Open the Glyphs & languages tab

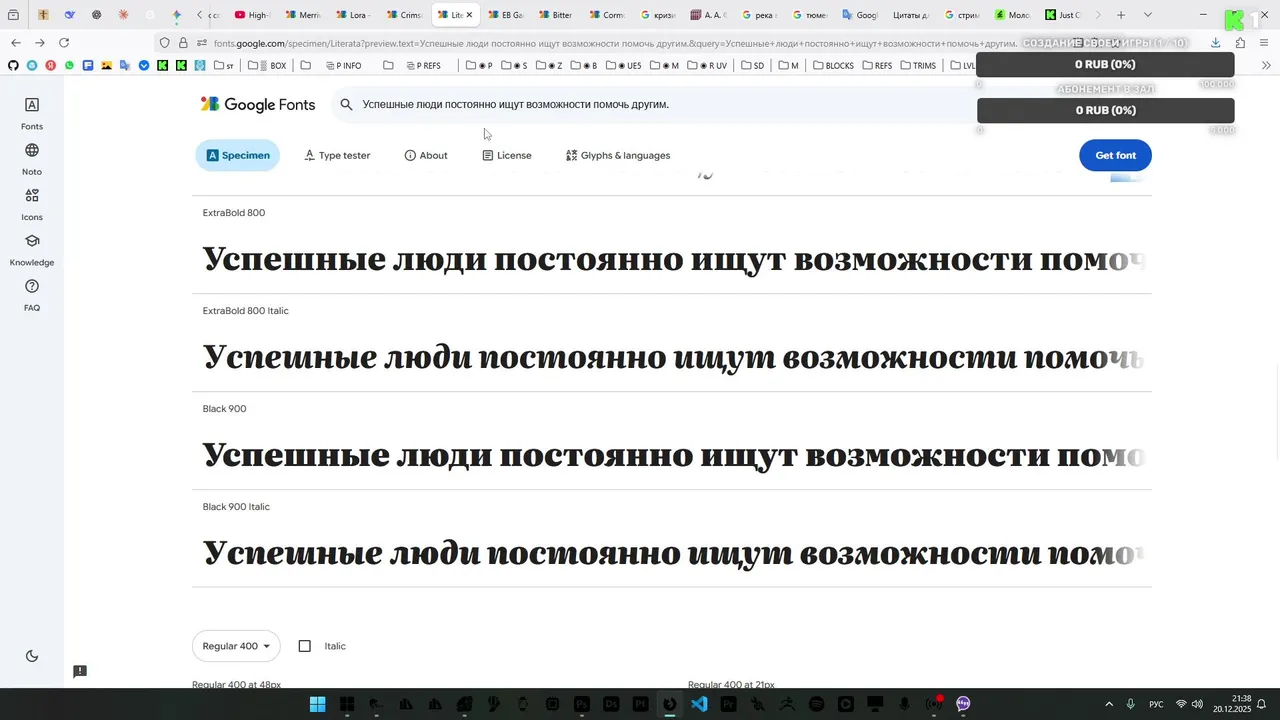pos(618,155)
